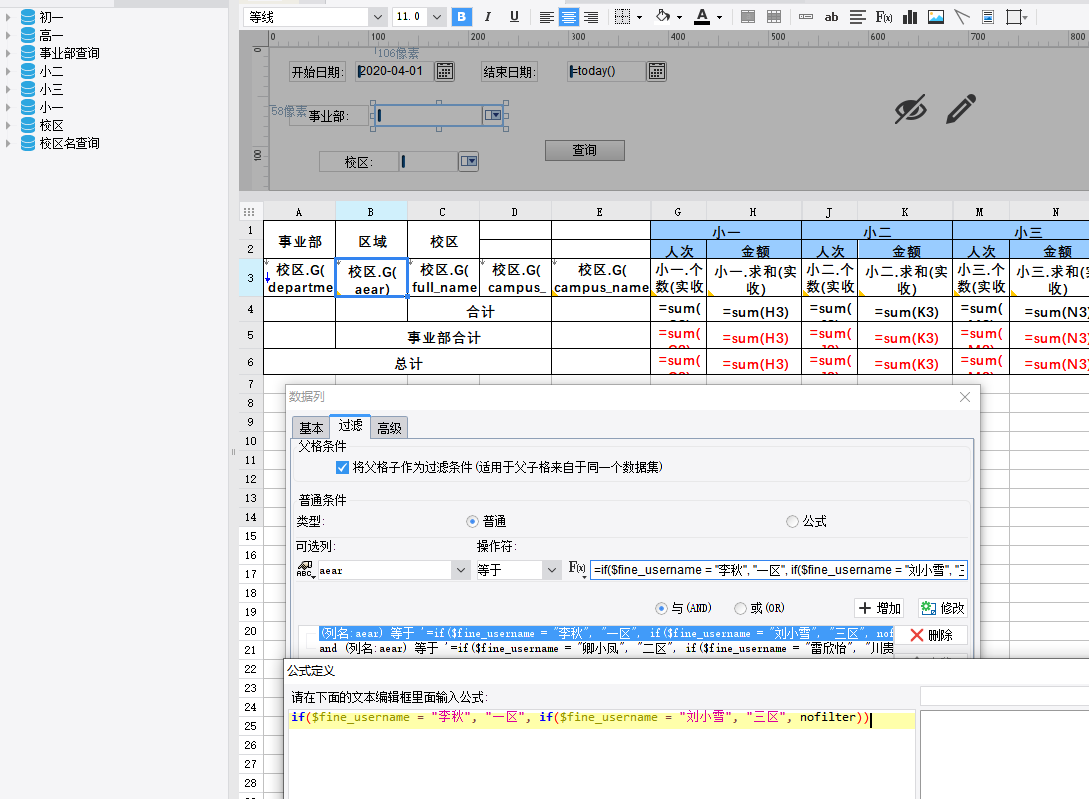Open the fill color dropdown arrow
The width and height of the screenshot is (1089, 799).
point(679,17)
